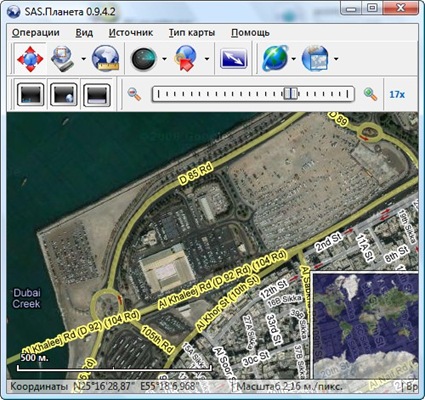Viewport: 425px width, 400px height.
Task: Open the Операции menu
Action: click(36, 33)
